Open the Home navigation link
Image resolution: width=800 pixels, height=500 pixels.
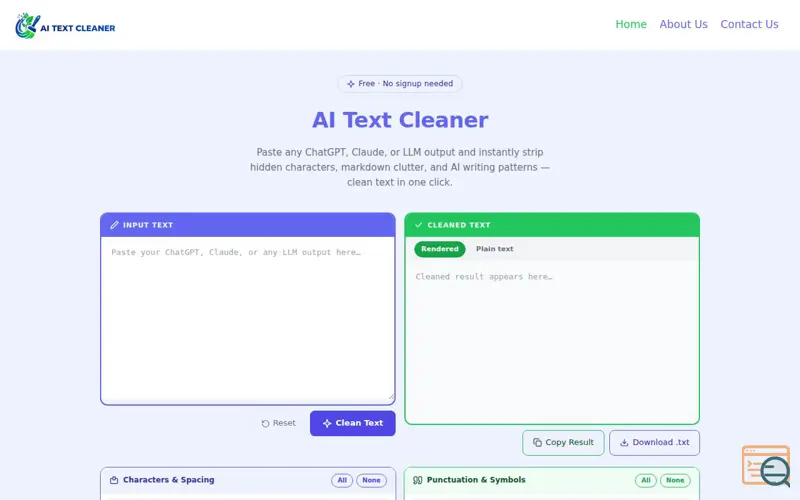(631, 24)
